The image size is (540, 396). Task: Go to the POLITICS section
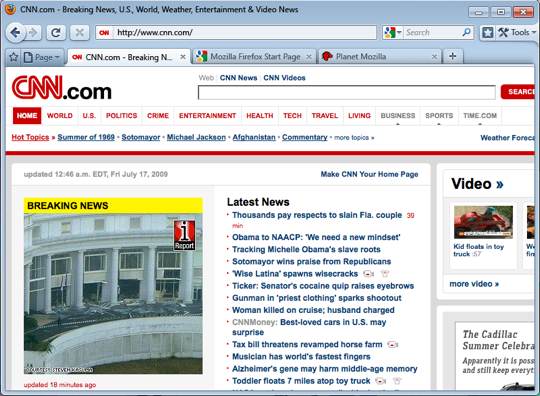click(121, 116)
